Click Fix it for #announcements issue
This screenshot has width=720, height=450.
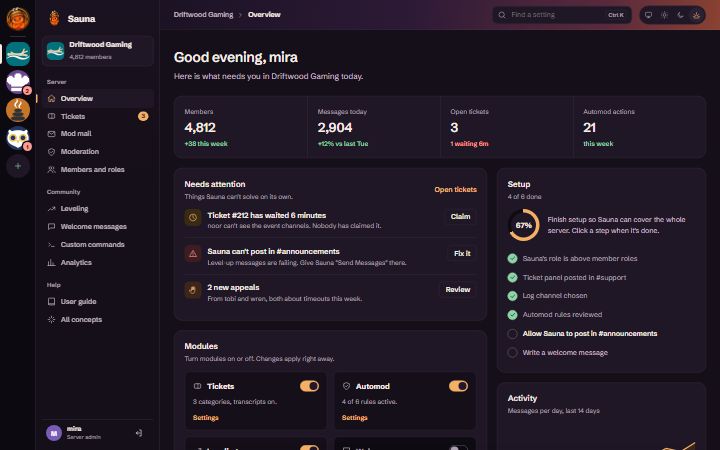click(462, 253)
